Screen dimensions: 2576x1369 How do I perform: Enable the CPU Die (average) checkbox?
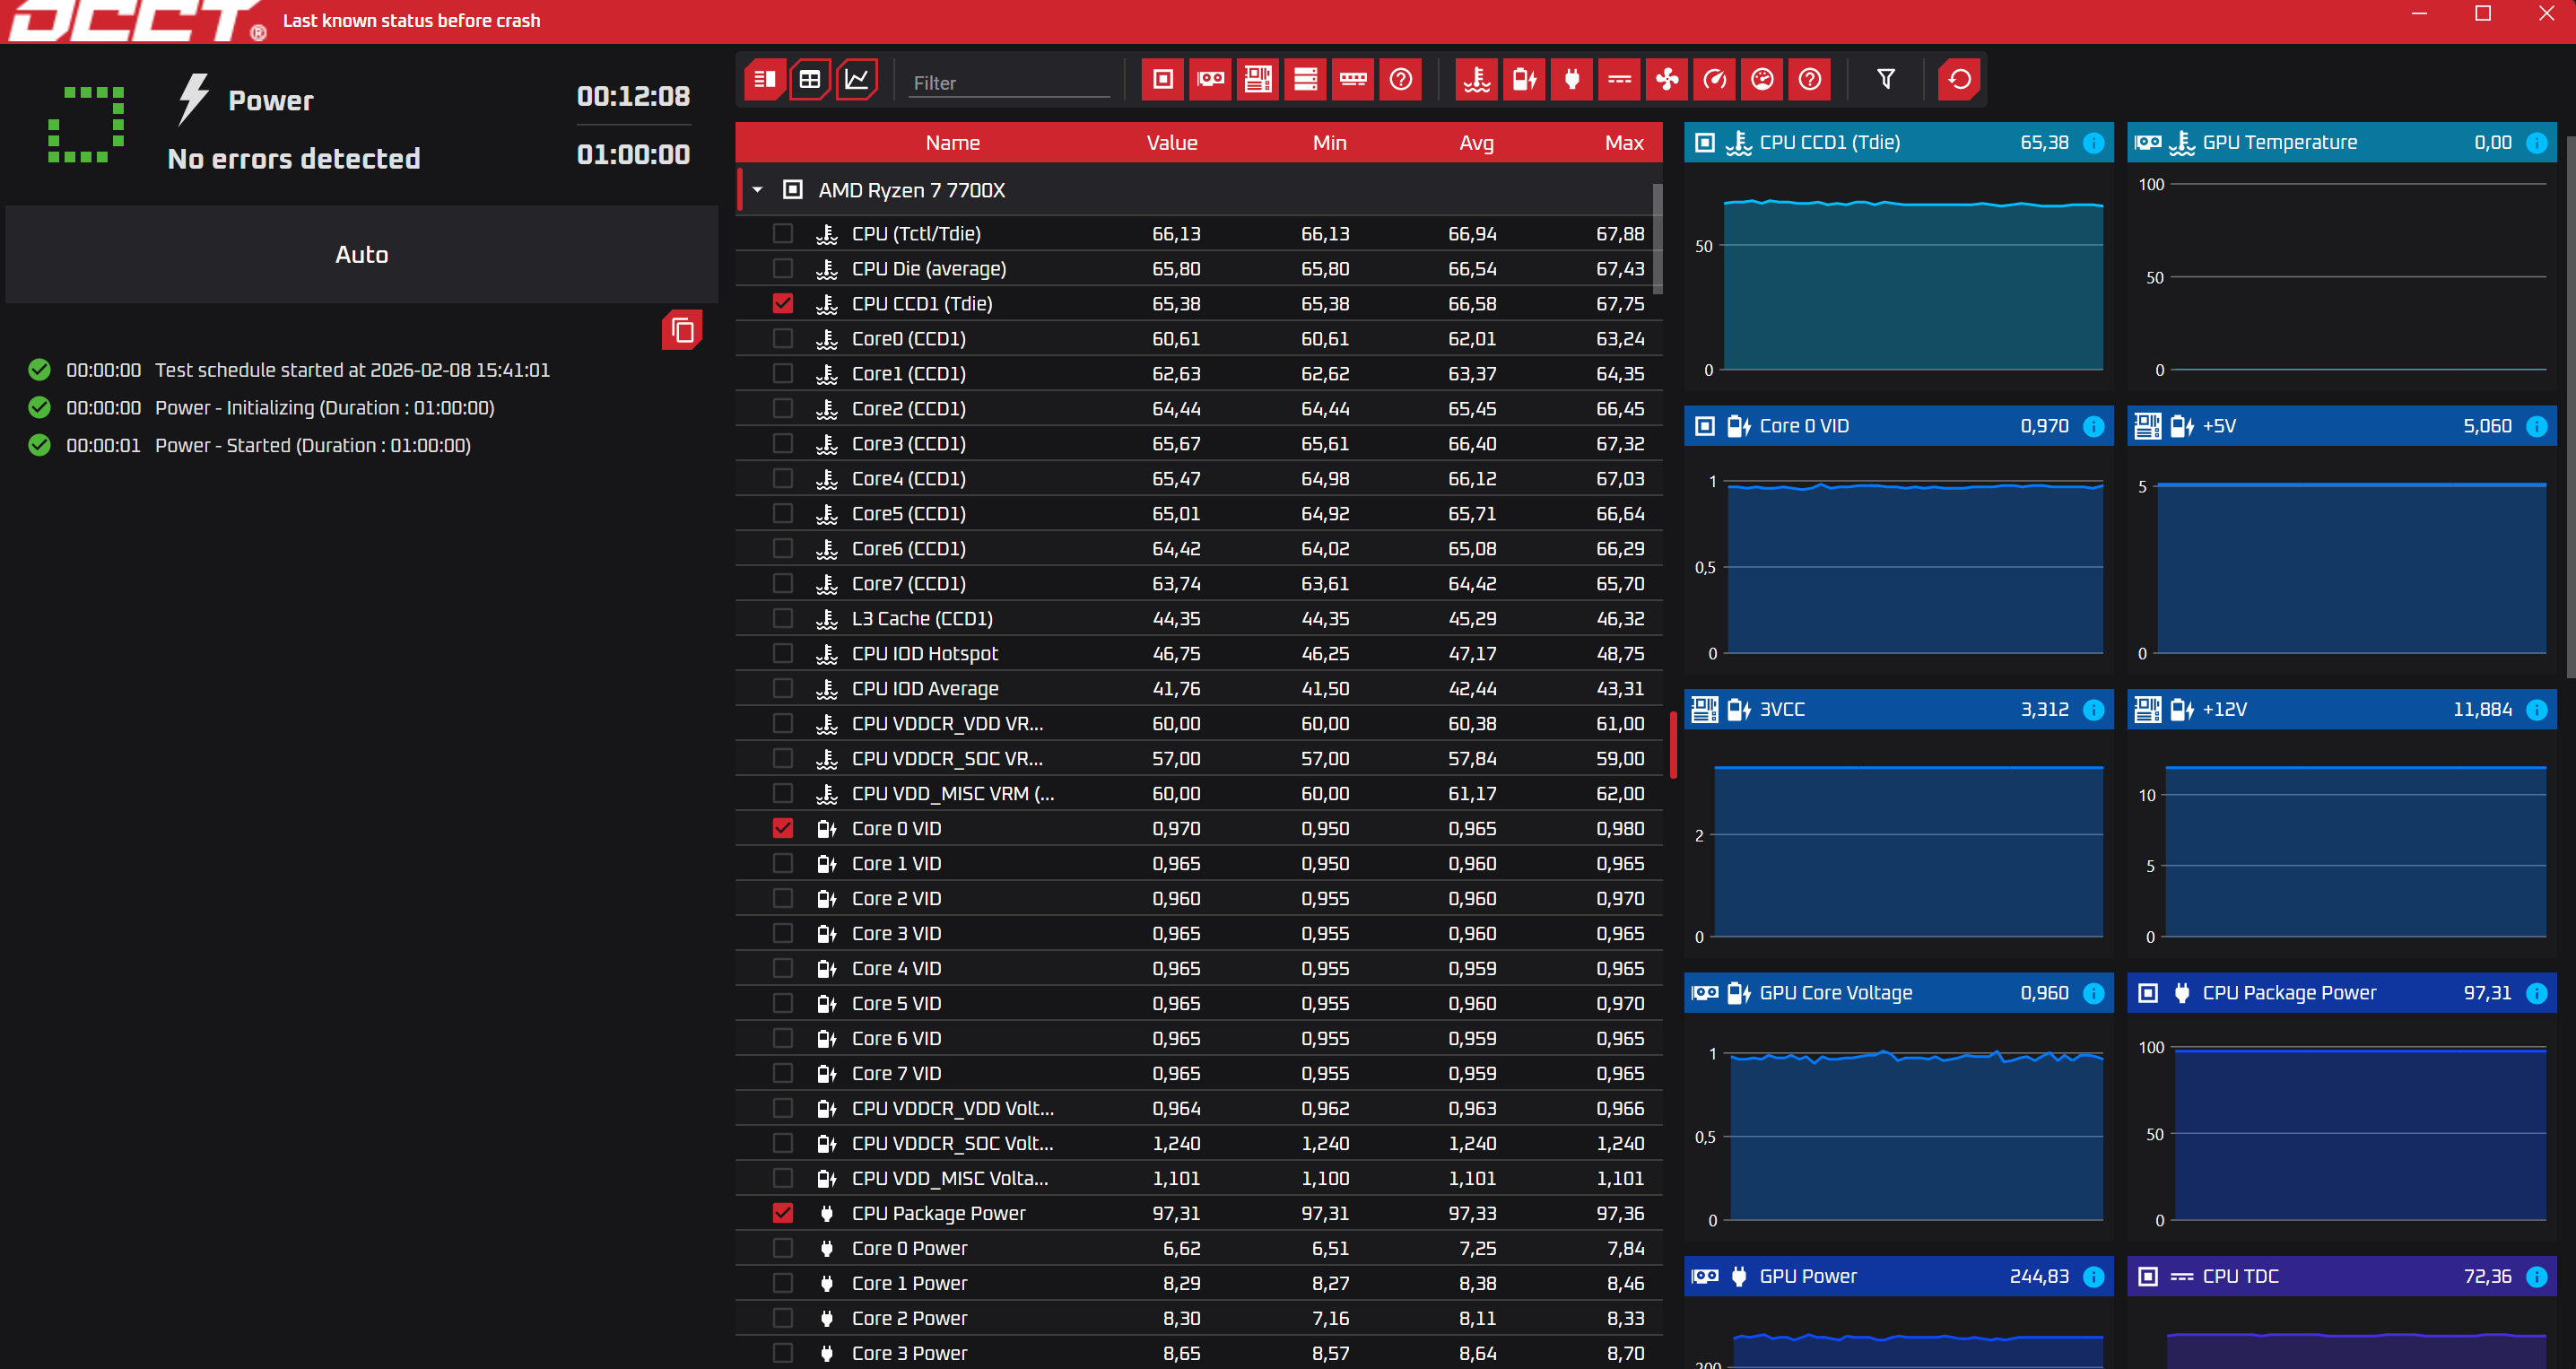pyautogui.click(x=783, y=268)
